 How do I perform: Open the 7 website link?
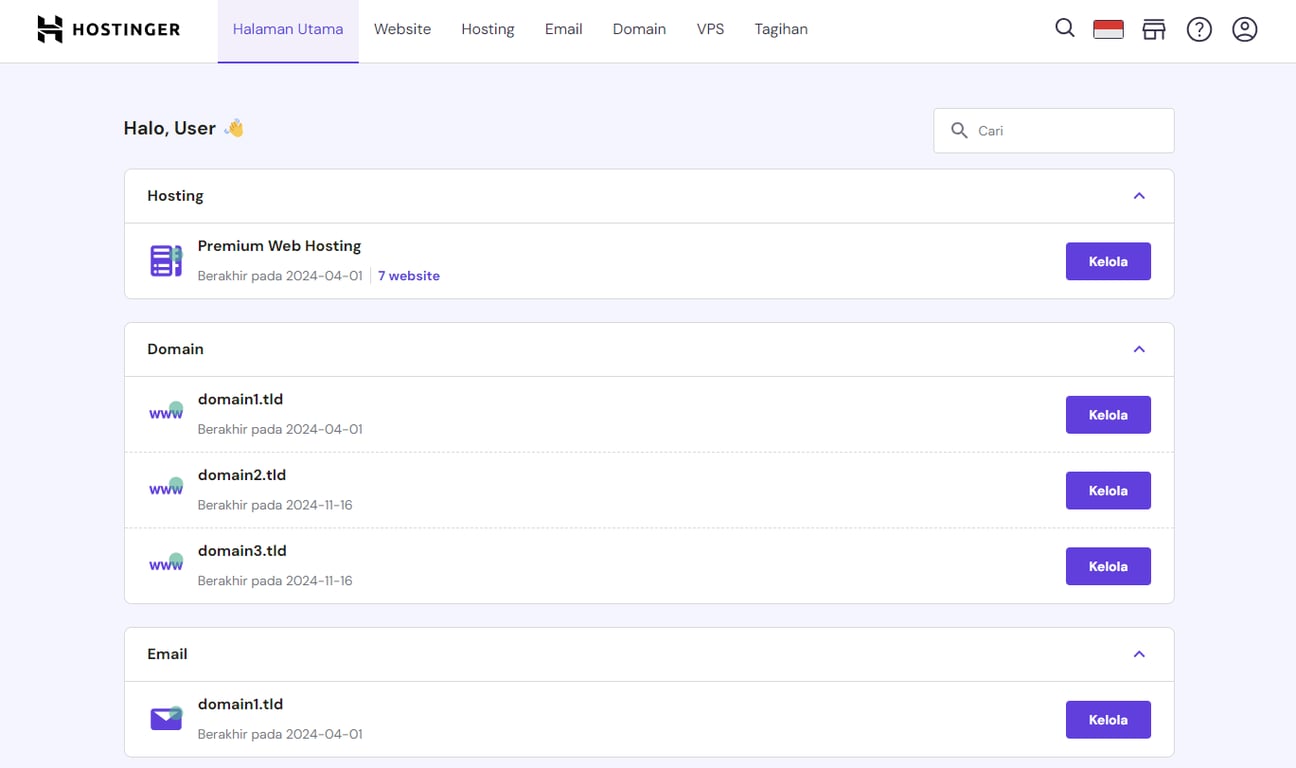[409, 275]
